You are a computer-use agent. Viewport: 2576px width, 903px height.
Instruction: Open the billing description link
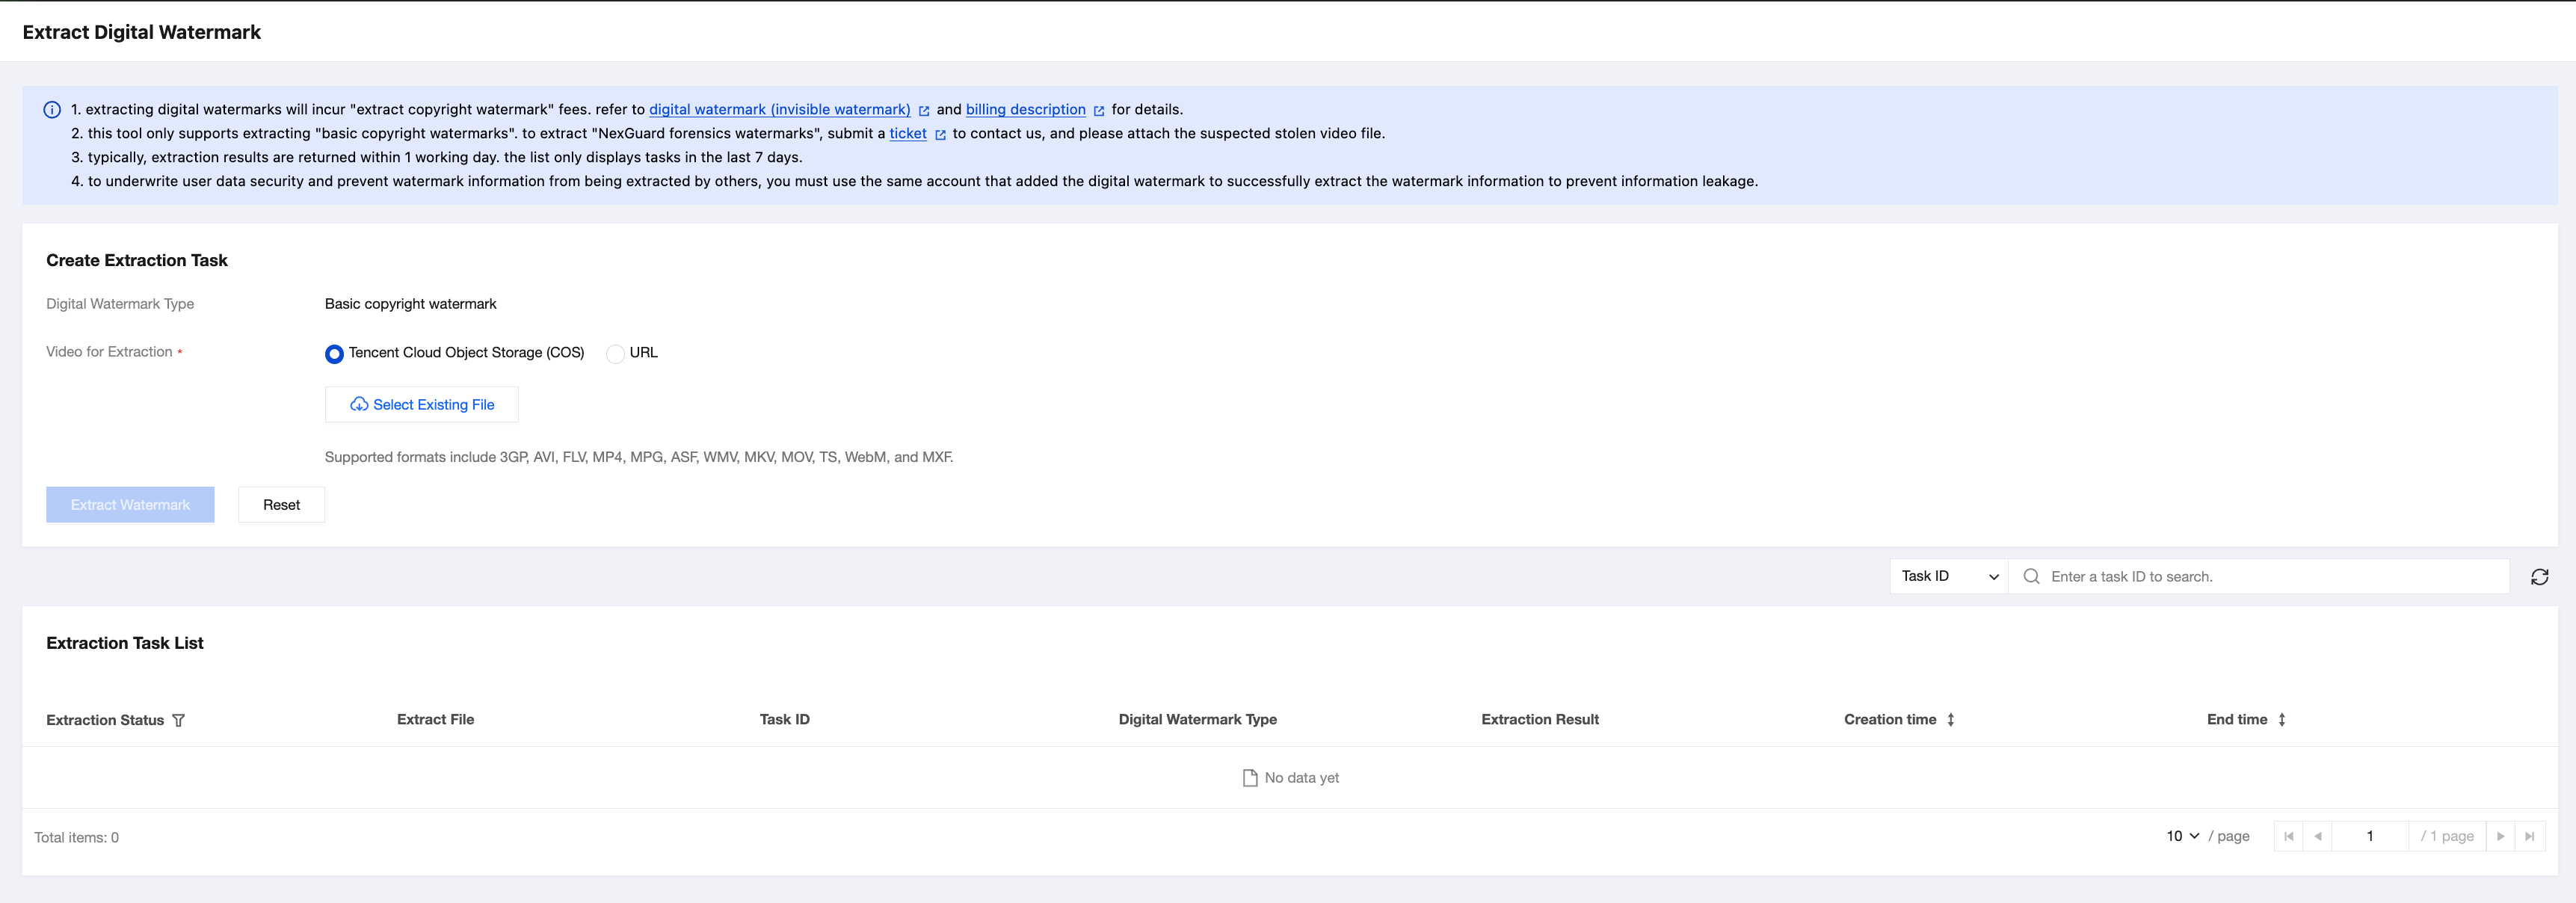1025,109
